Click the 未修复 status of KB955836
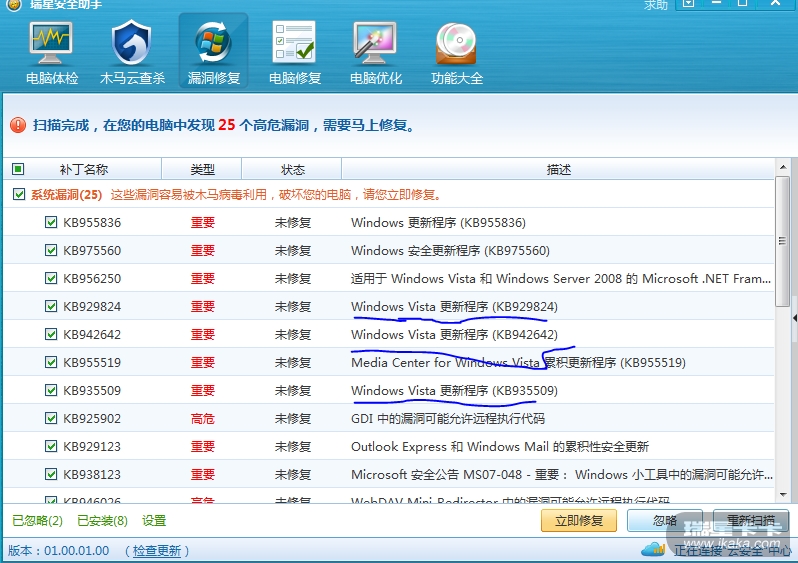Screen dimensions: 798x563 coord(293,222)
